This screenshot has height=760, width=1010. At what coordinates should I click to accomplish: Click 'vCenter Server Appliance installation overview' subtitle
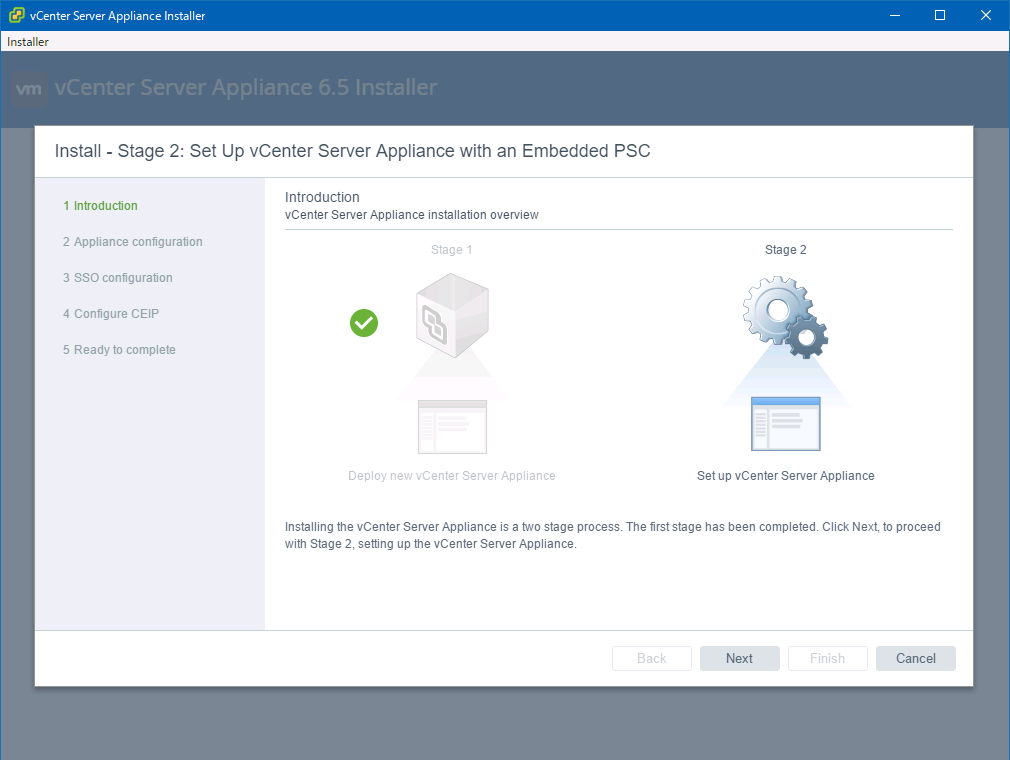click(412, 215)
